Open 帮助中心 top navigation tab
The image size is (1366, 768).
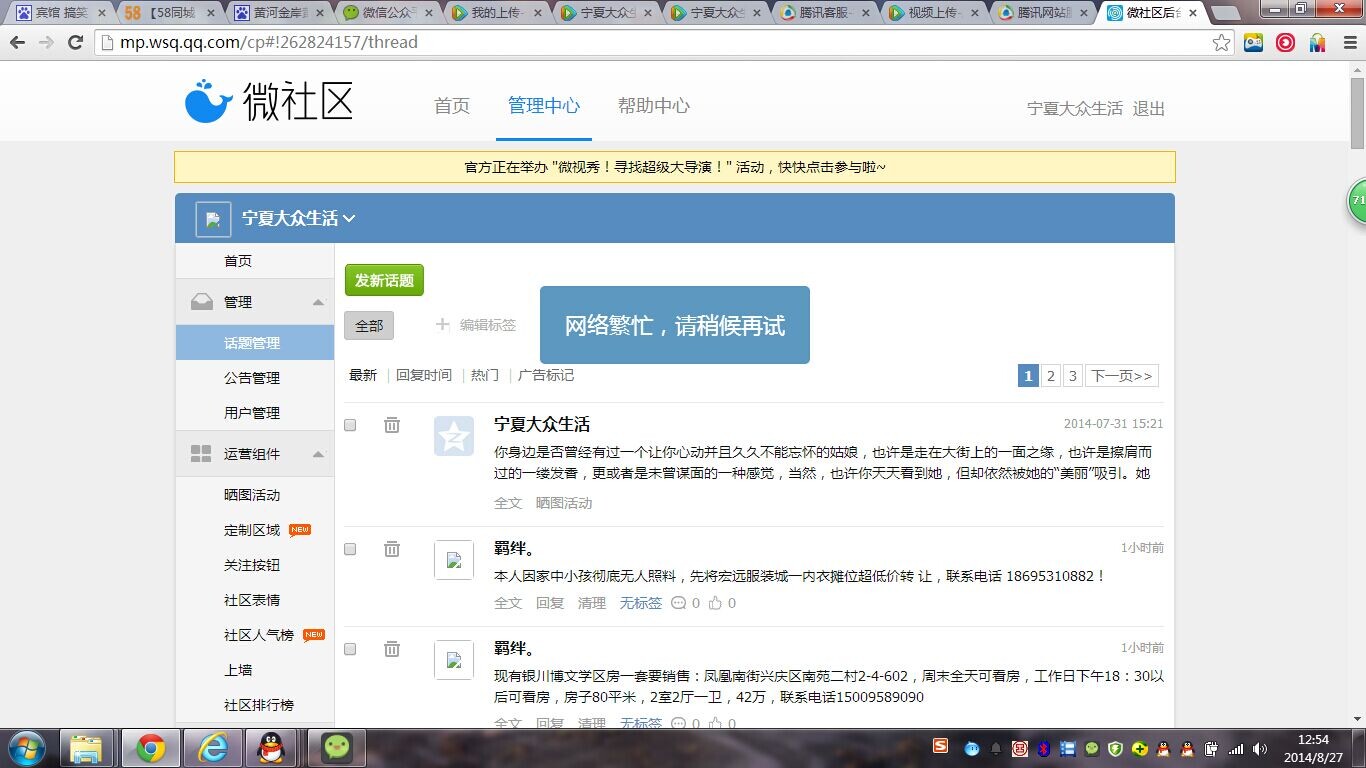click(654, 106)
